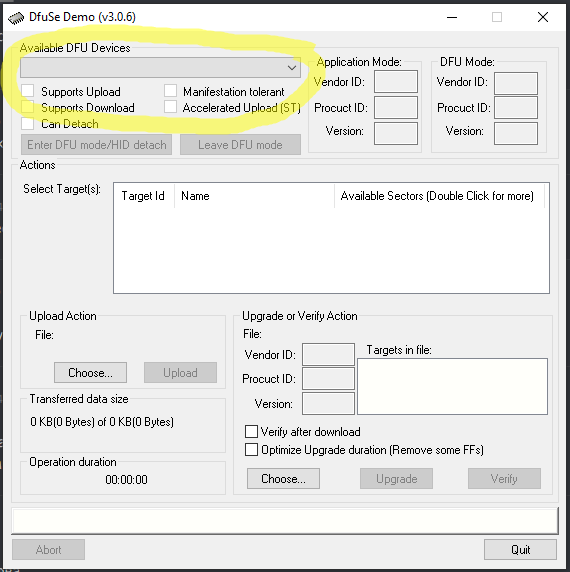
Task: Click the DfuSe Demo chip icon in title bar
Action: point(16,18)
